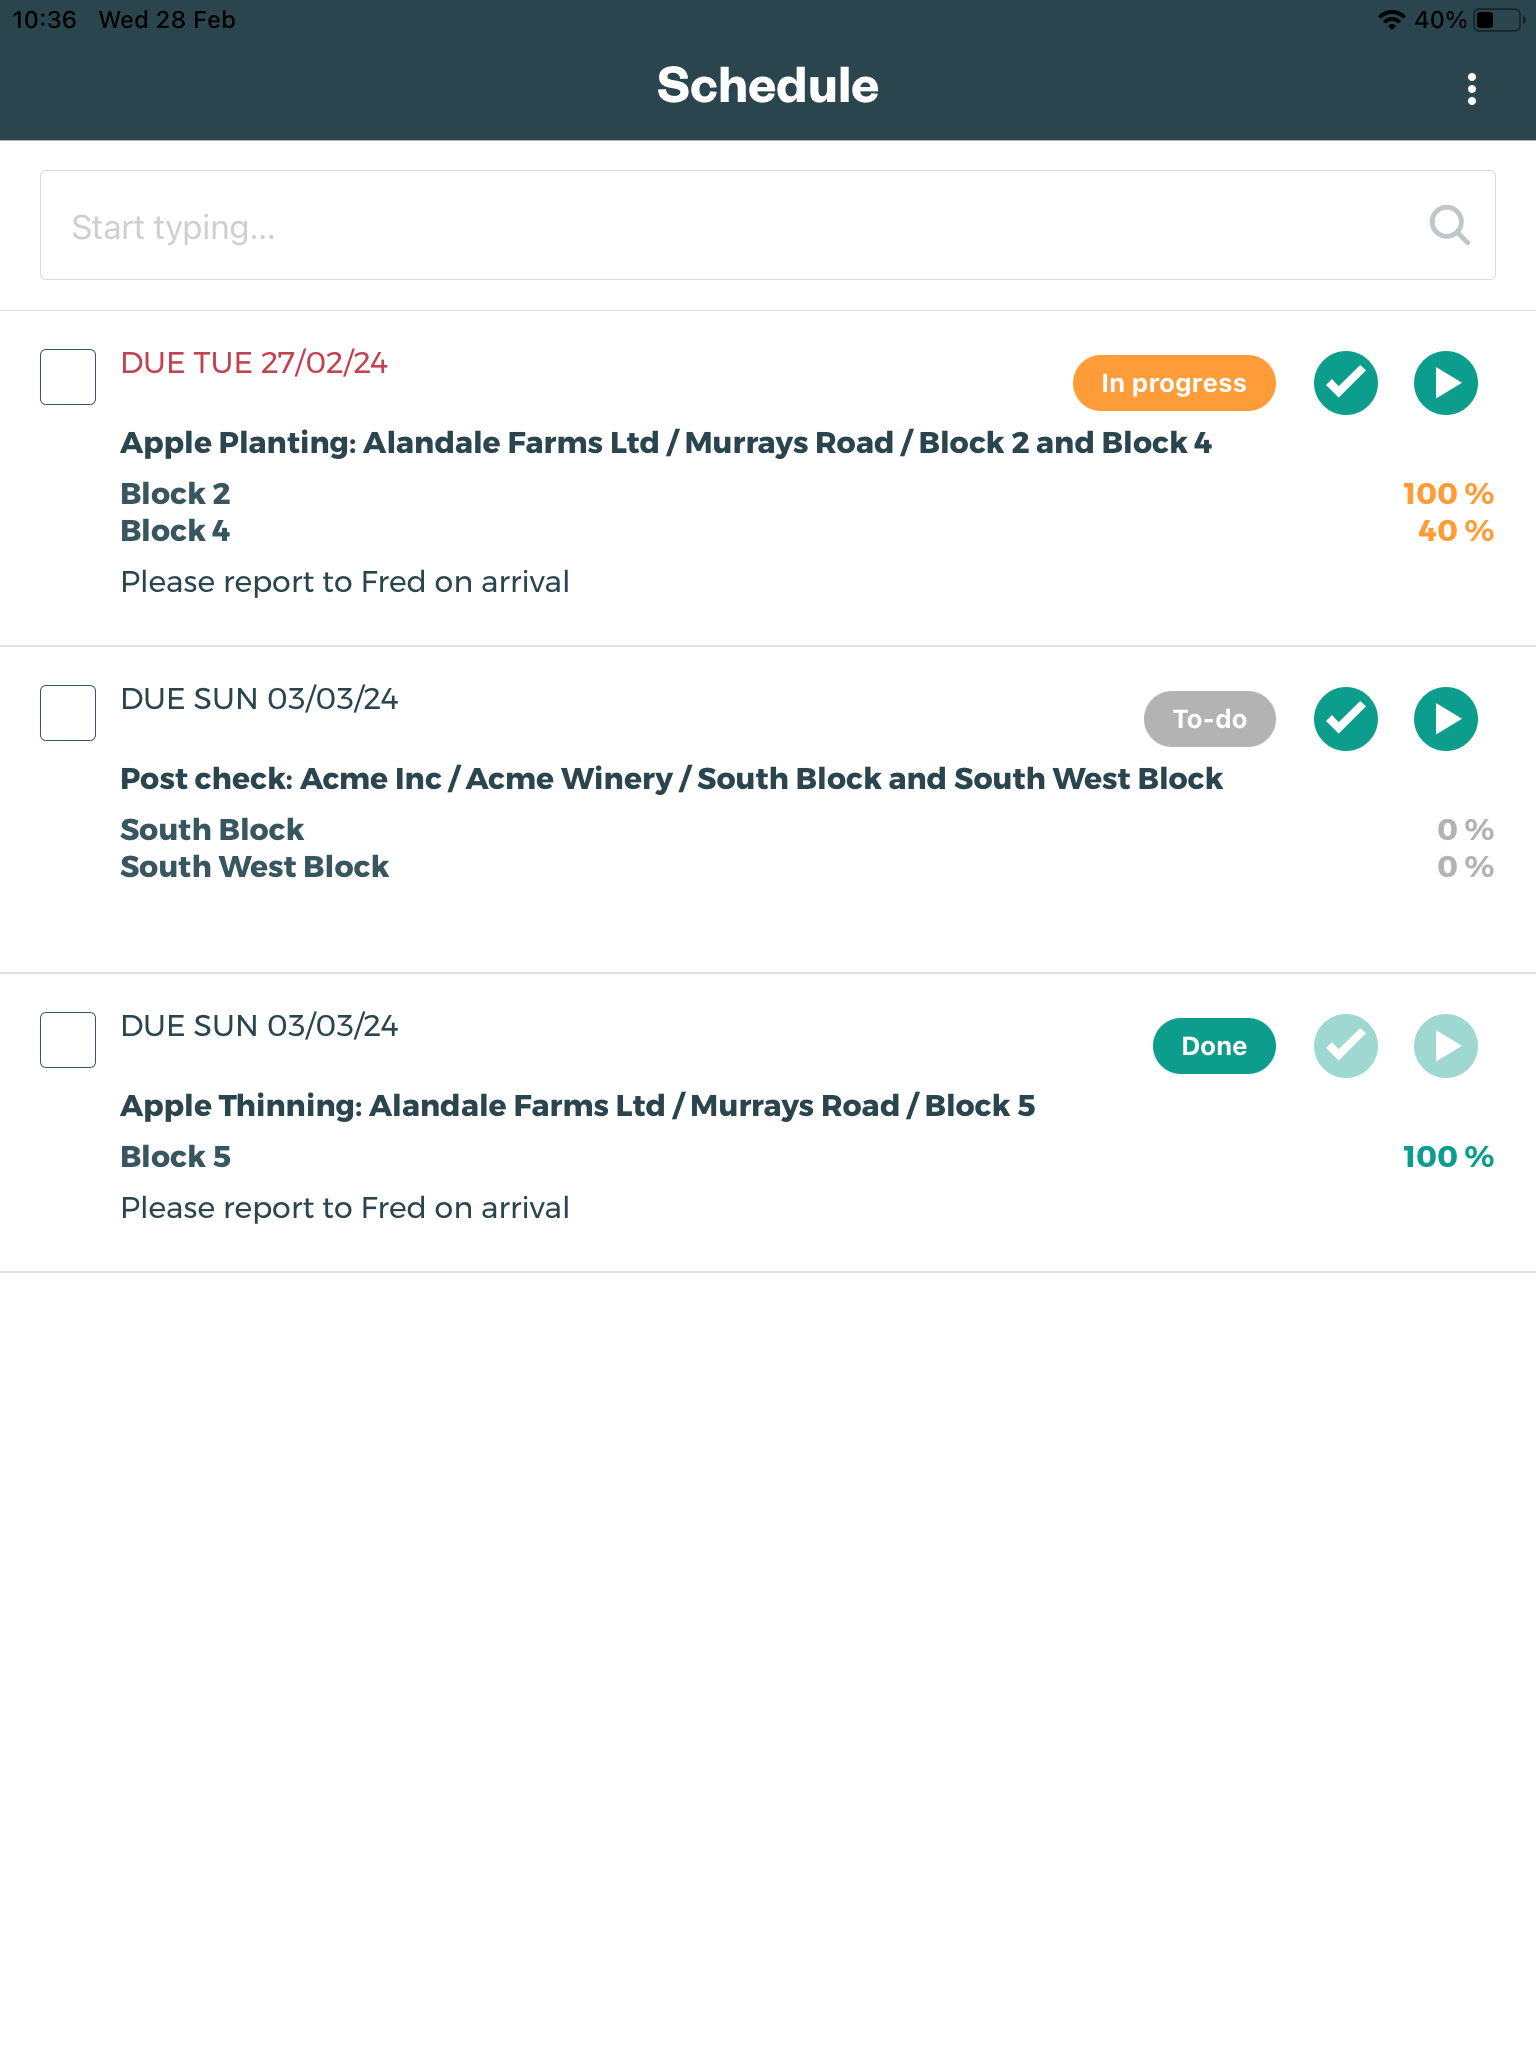The height and width of the screenshot is (2048, 1536).
Task: Tap the Done status badge
Action: (x=1213, y=1046)
